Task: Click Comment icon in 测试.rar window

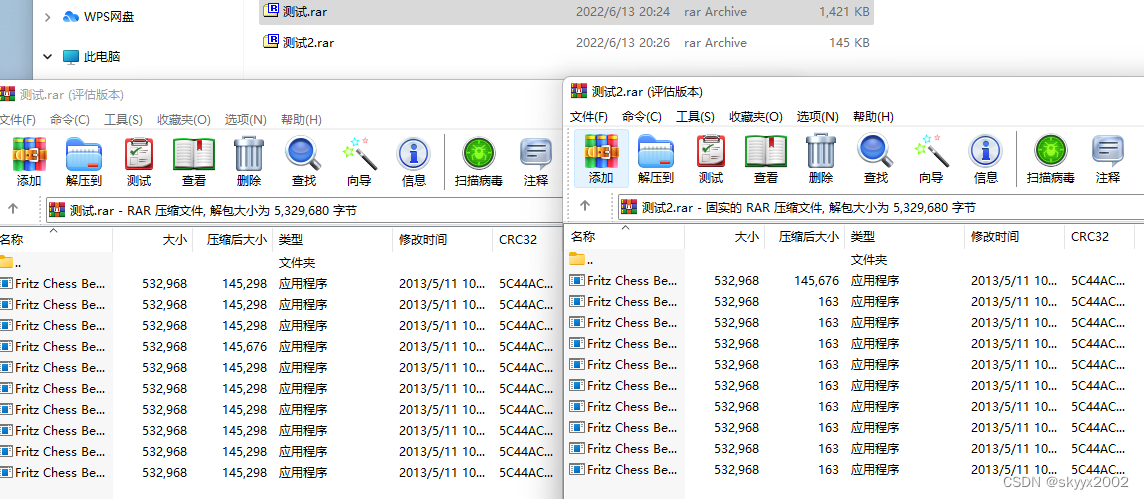Action: 536,162
